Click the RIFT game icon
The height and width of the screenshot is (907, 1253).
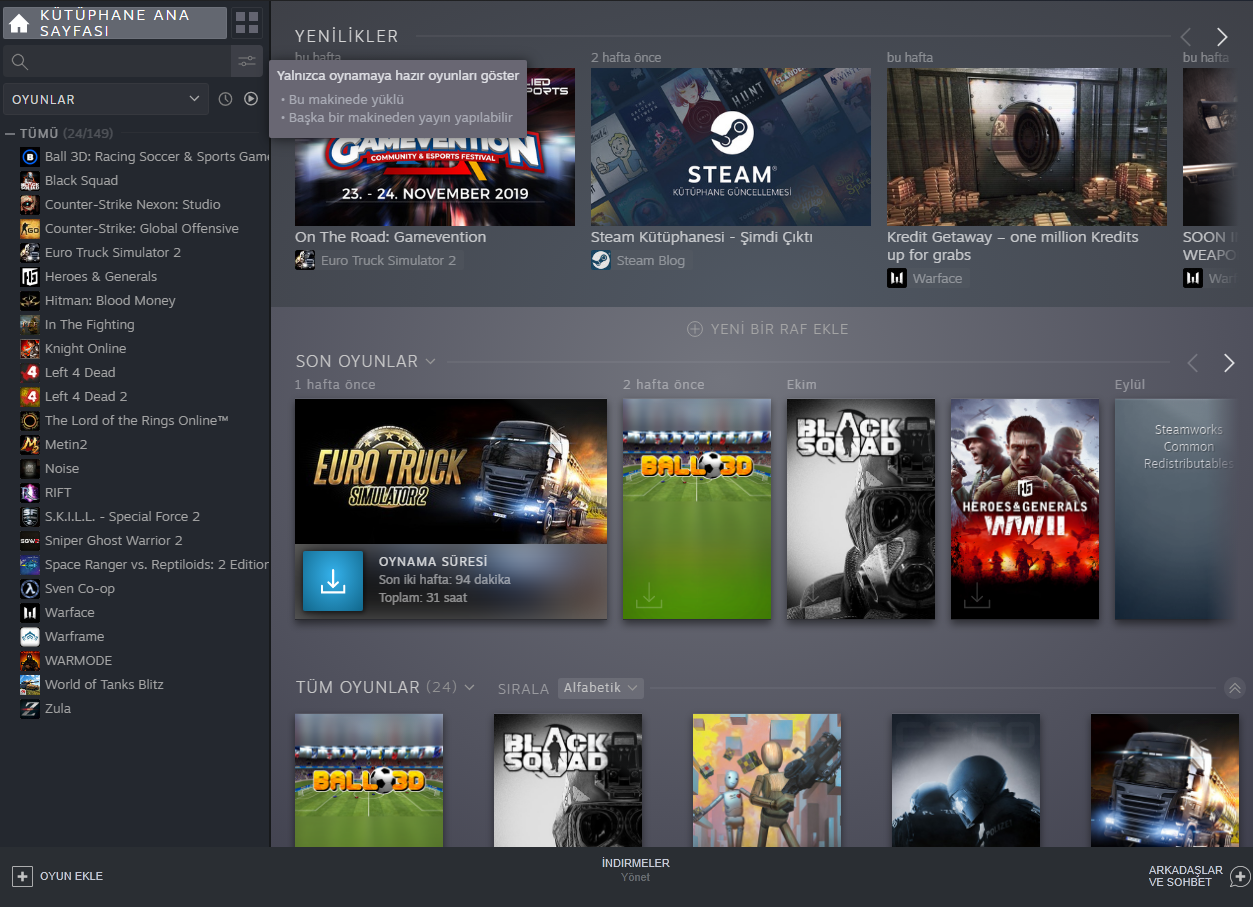tap(30, 492)
